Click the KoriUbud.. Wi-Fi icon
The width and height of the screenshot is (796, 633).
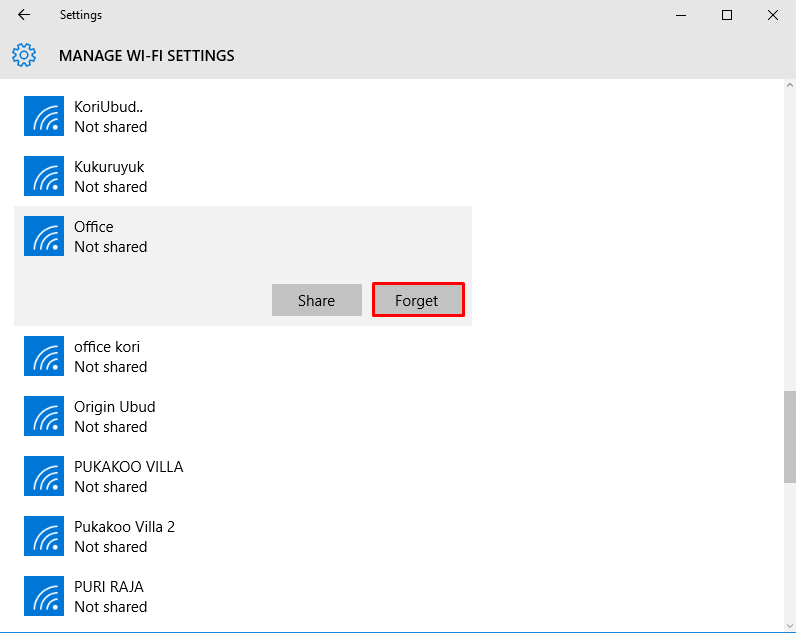[44, 116]
